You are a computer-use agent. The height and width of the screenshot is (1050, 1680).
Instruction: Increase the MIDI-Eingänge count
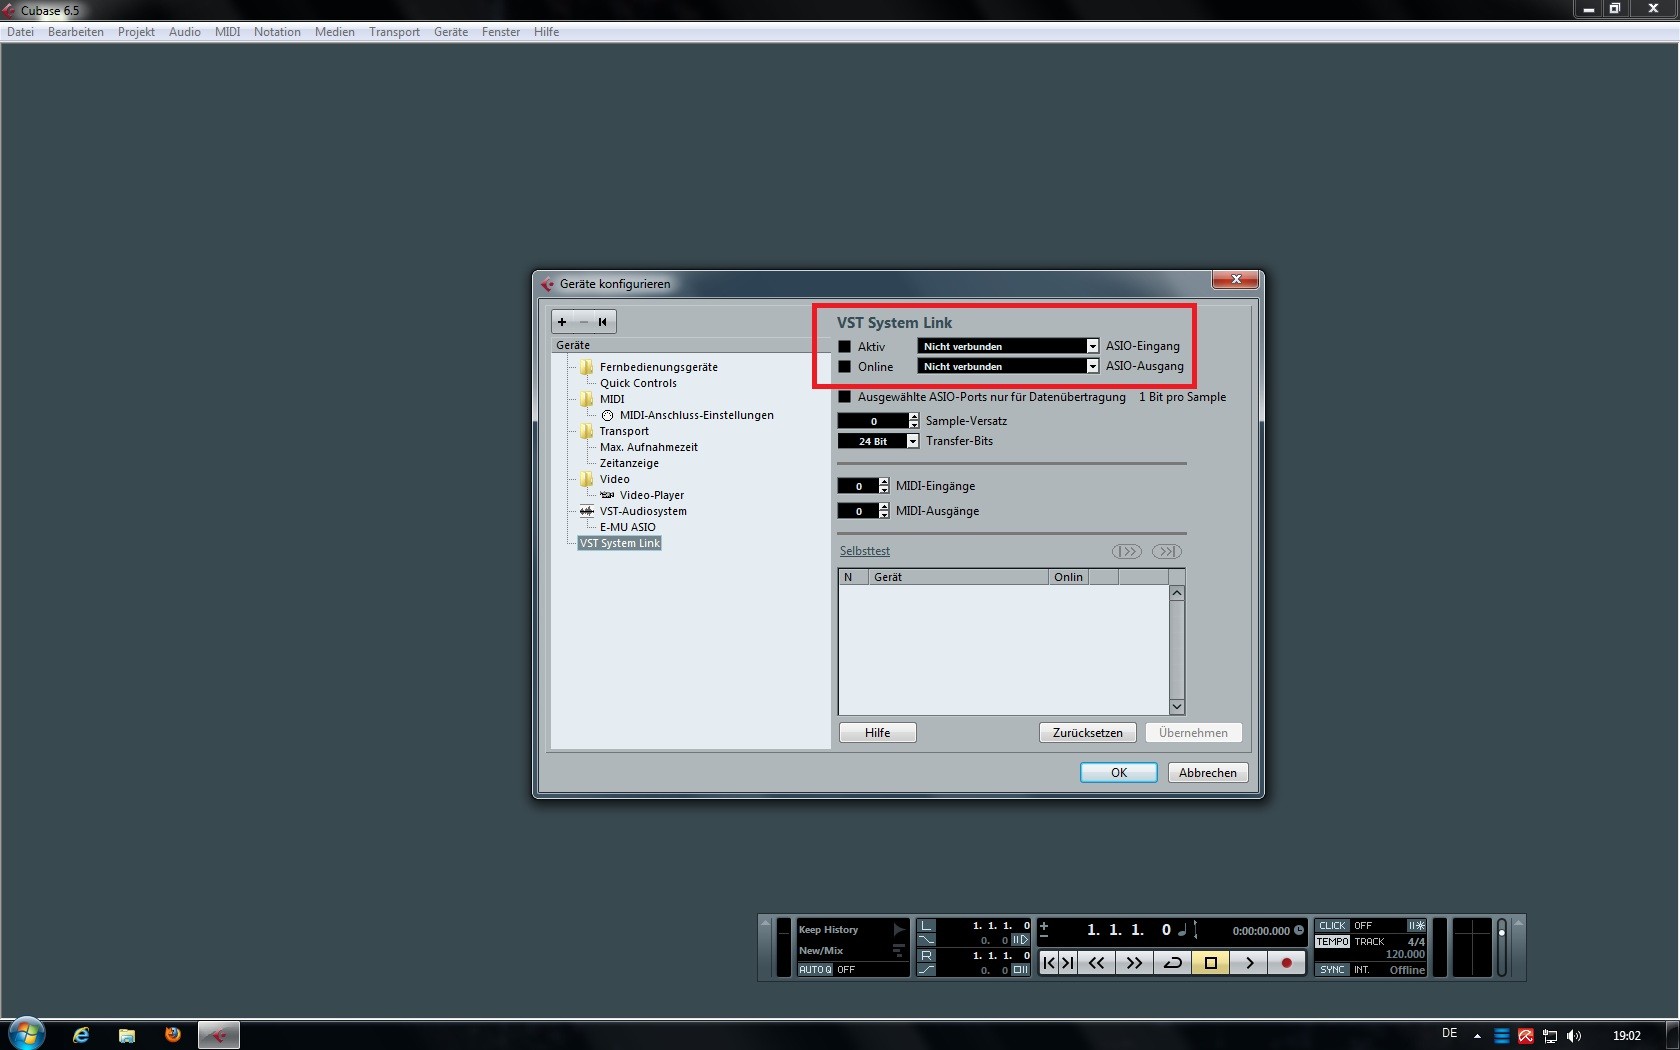pos(884,482)
